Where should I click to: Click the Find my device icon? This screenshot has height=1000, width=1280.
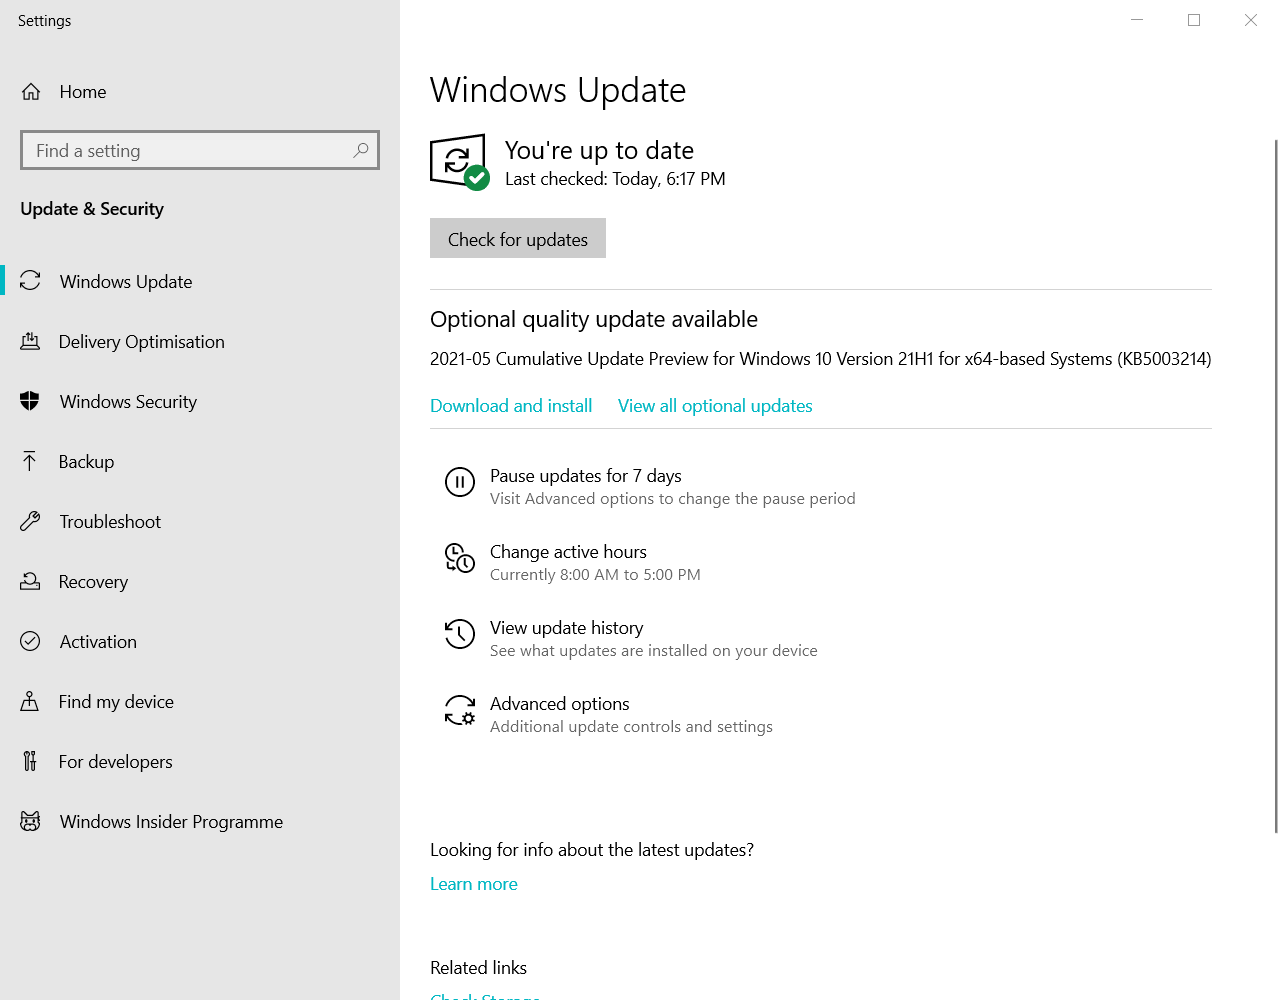30,701
